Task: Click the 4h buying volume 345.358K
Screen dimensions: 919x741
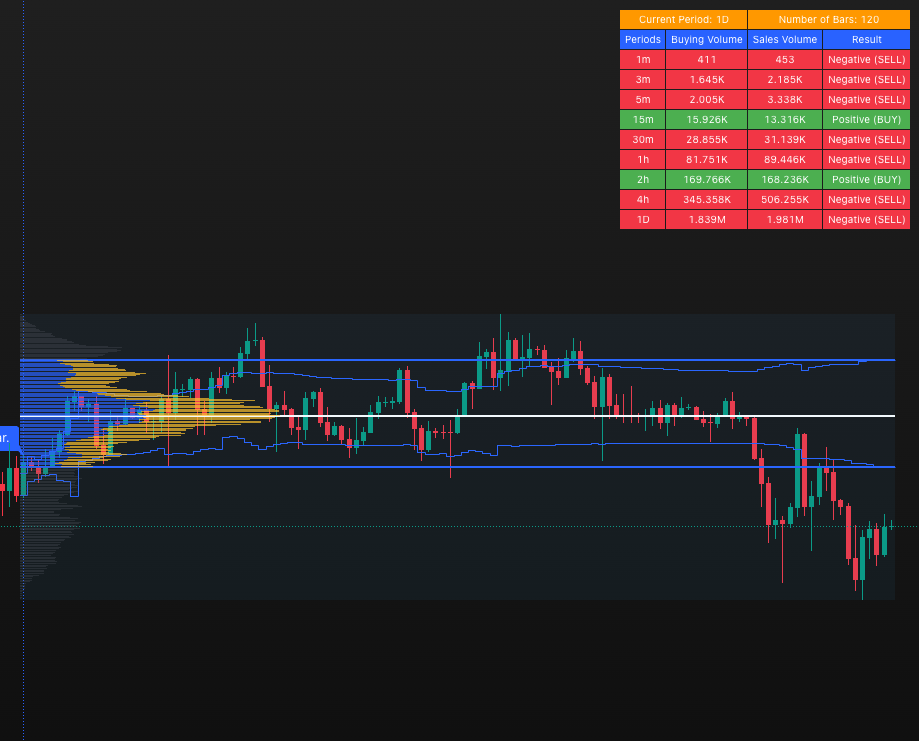Action: click(x=706, y=199)
